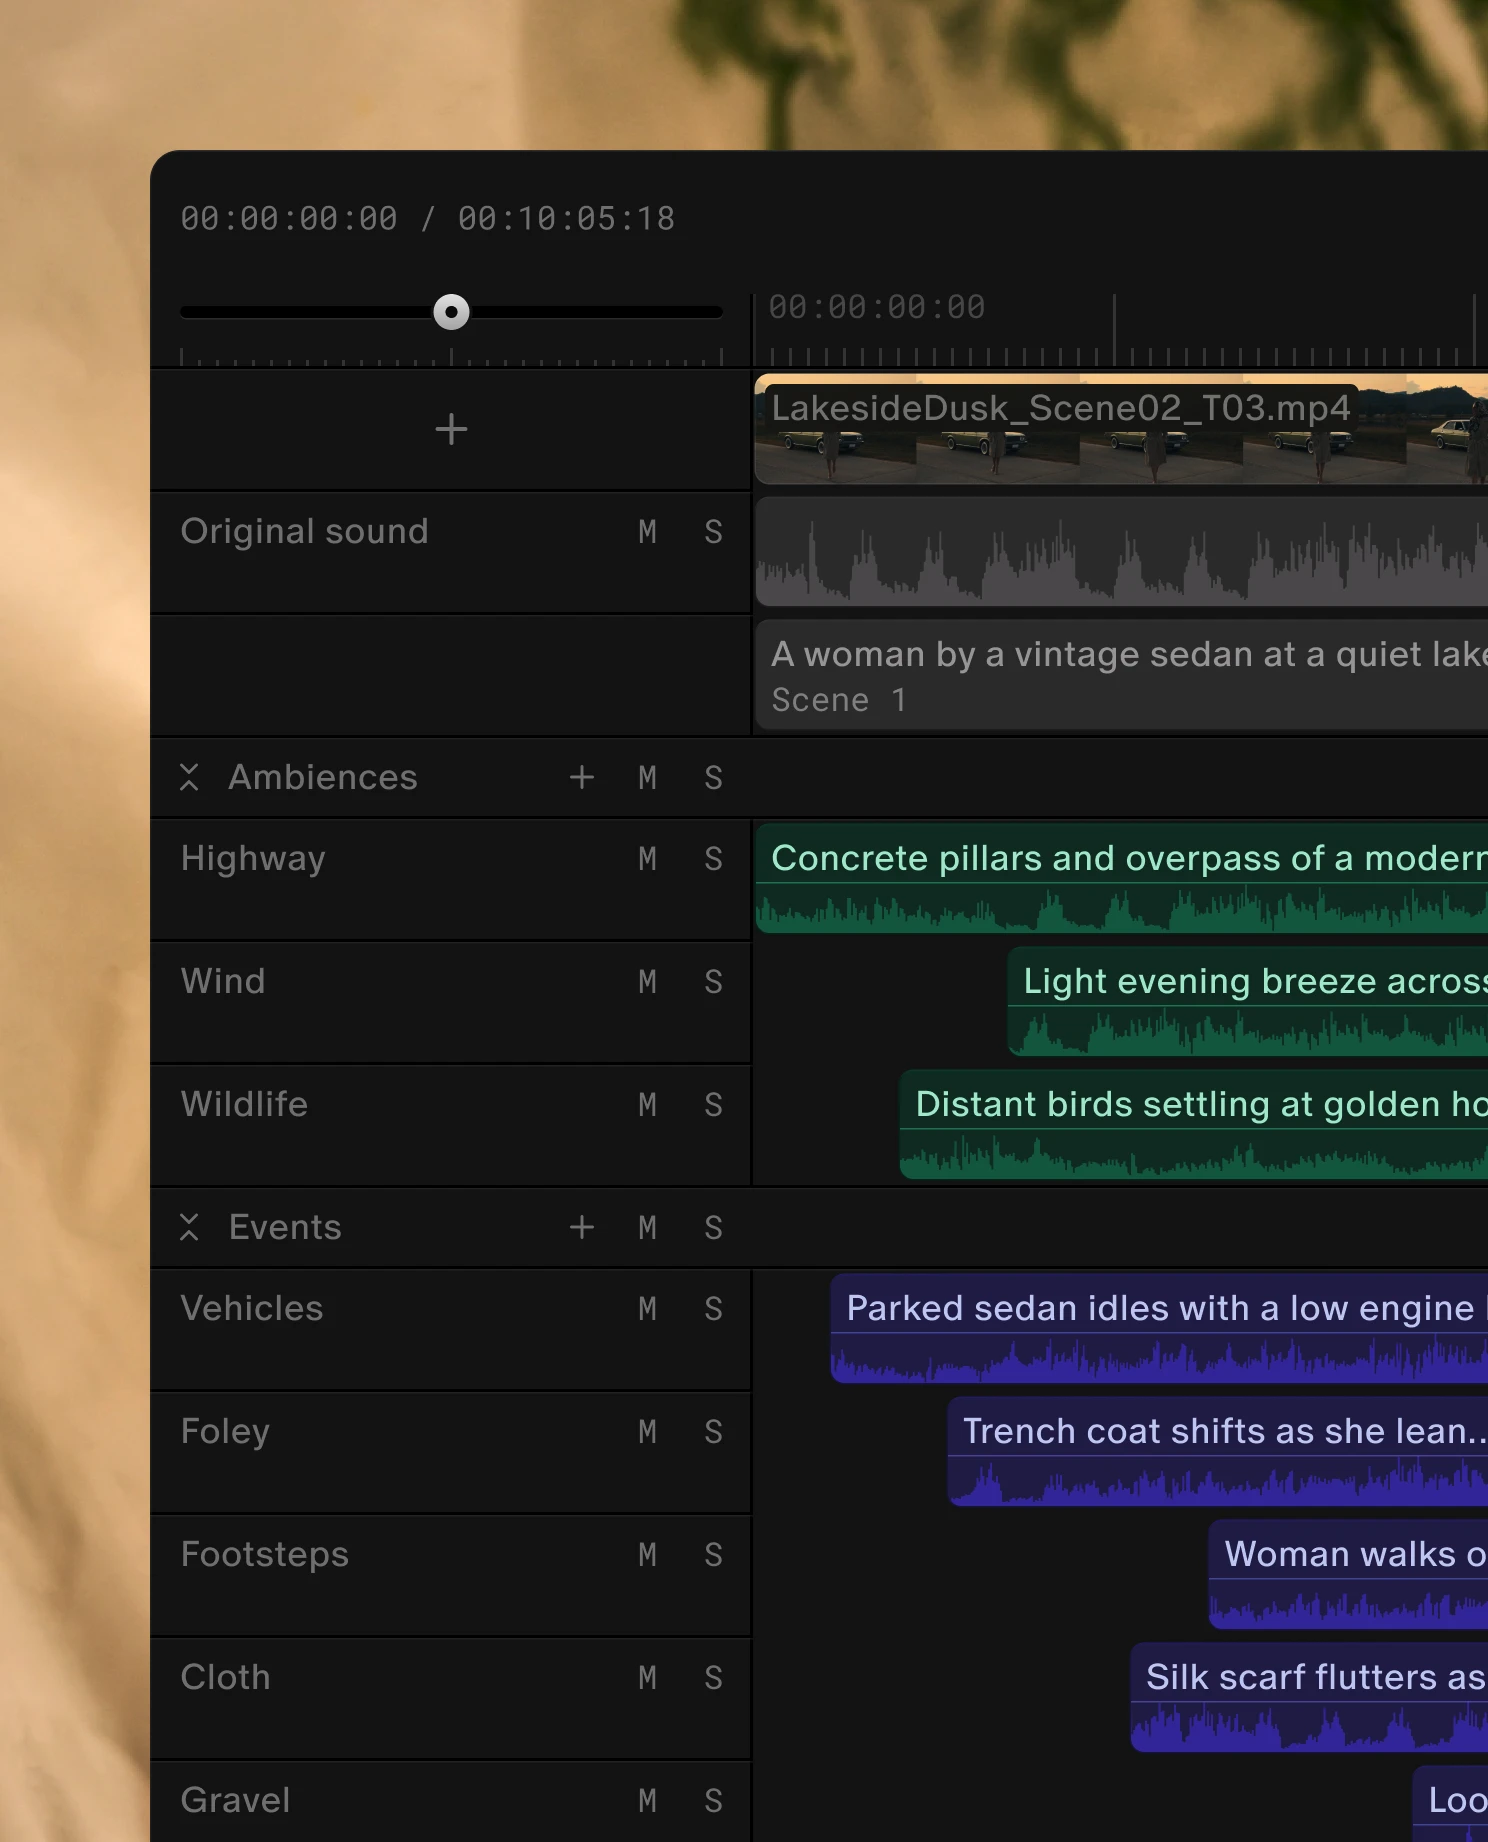Select the Silk scarf flutters clip
The height and width of the screenshot is (1842, 1488).
[1309, 1697]
